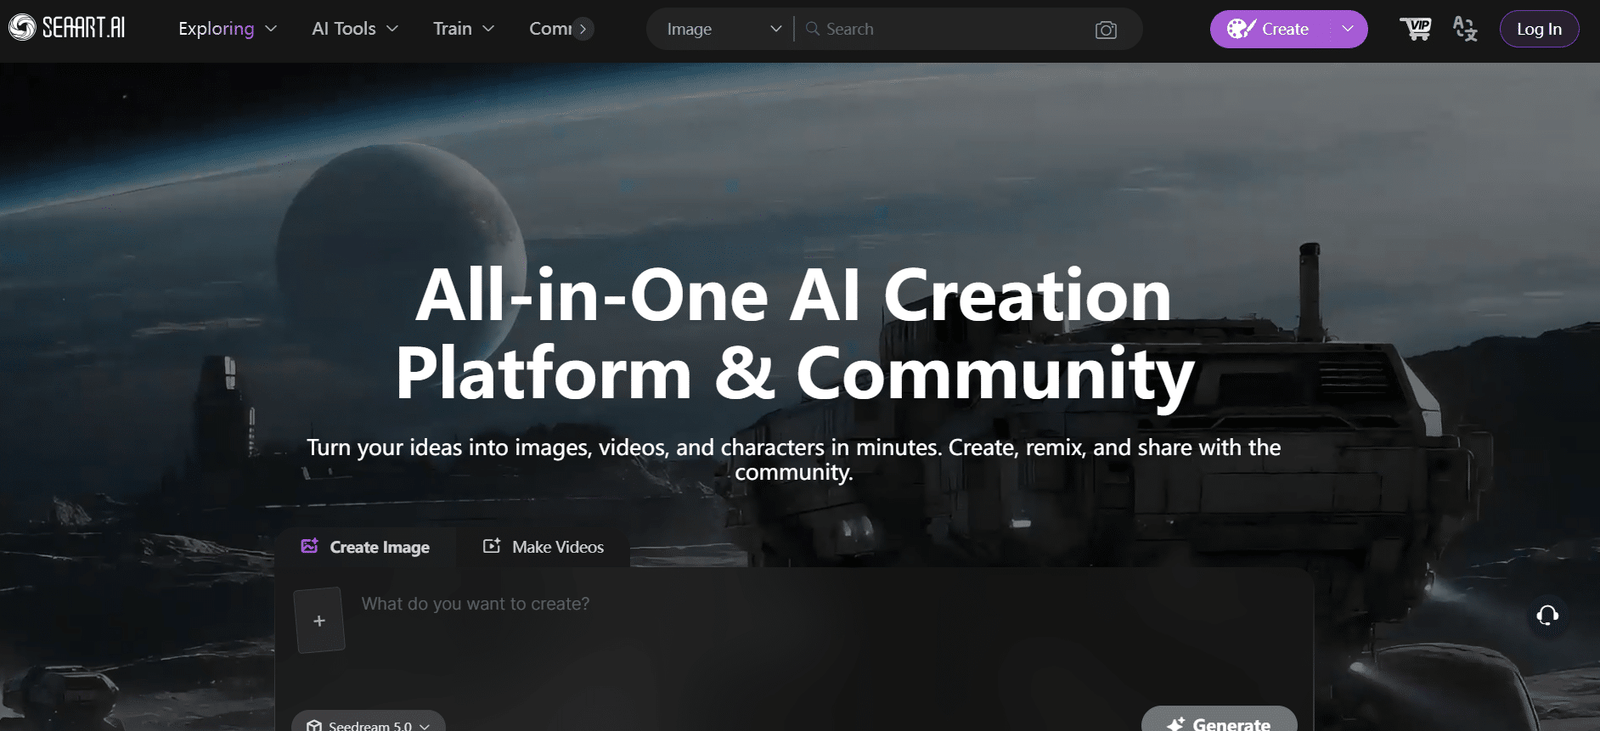Open the VIP shopping cart icon
The image size is (1600, 731).
point(1415,29)
